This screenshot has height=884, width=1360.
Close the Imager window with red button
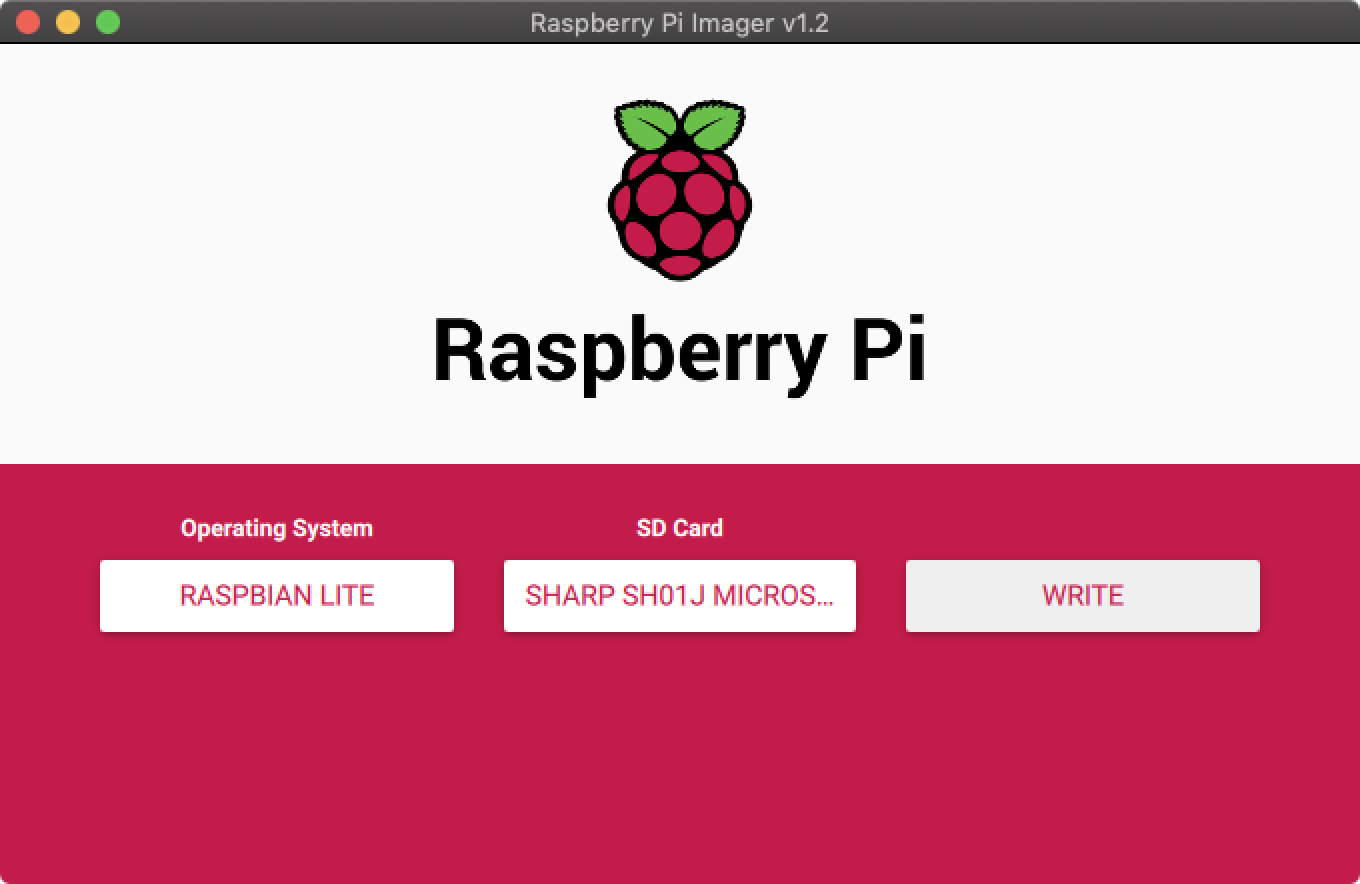click(x=28, y=22)
